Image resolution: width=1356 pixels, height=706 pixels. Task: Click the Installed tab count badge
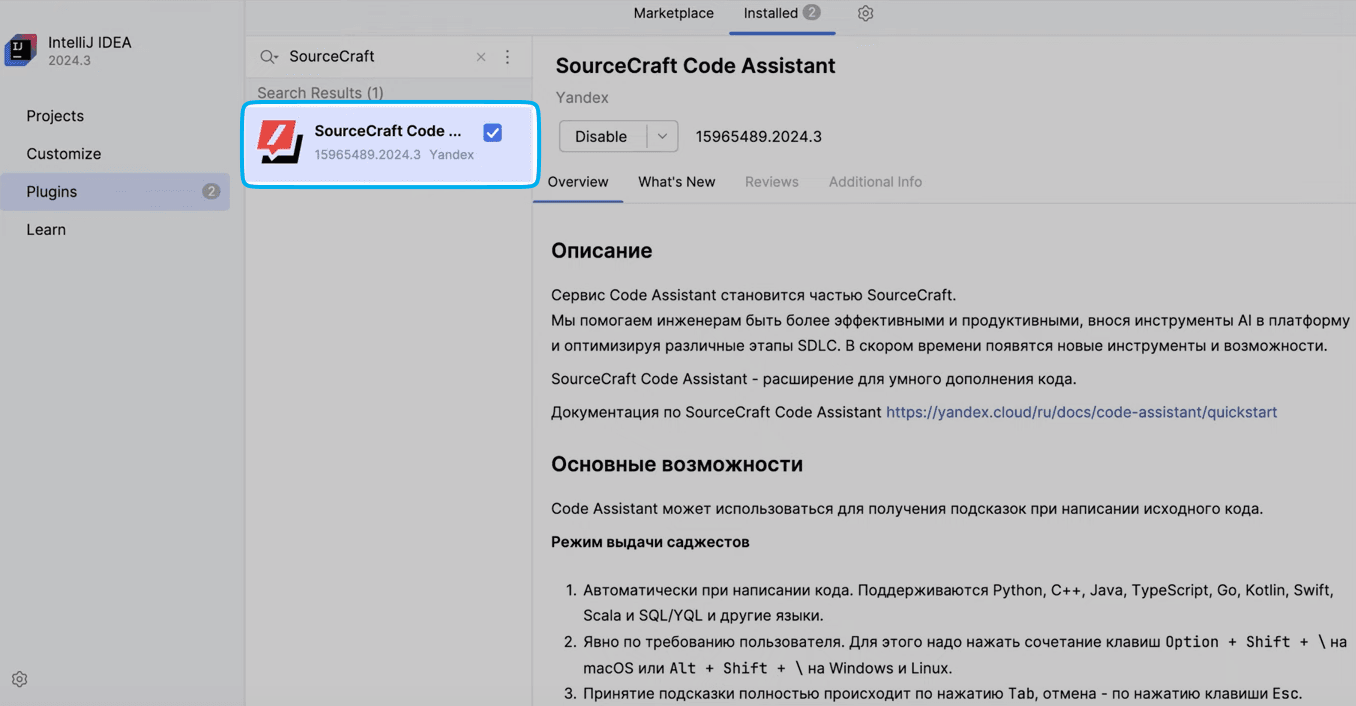[811, 13]
